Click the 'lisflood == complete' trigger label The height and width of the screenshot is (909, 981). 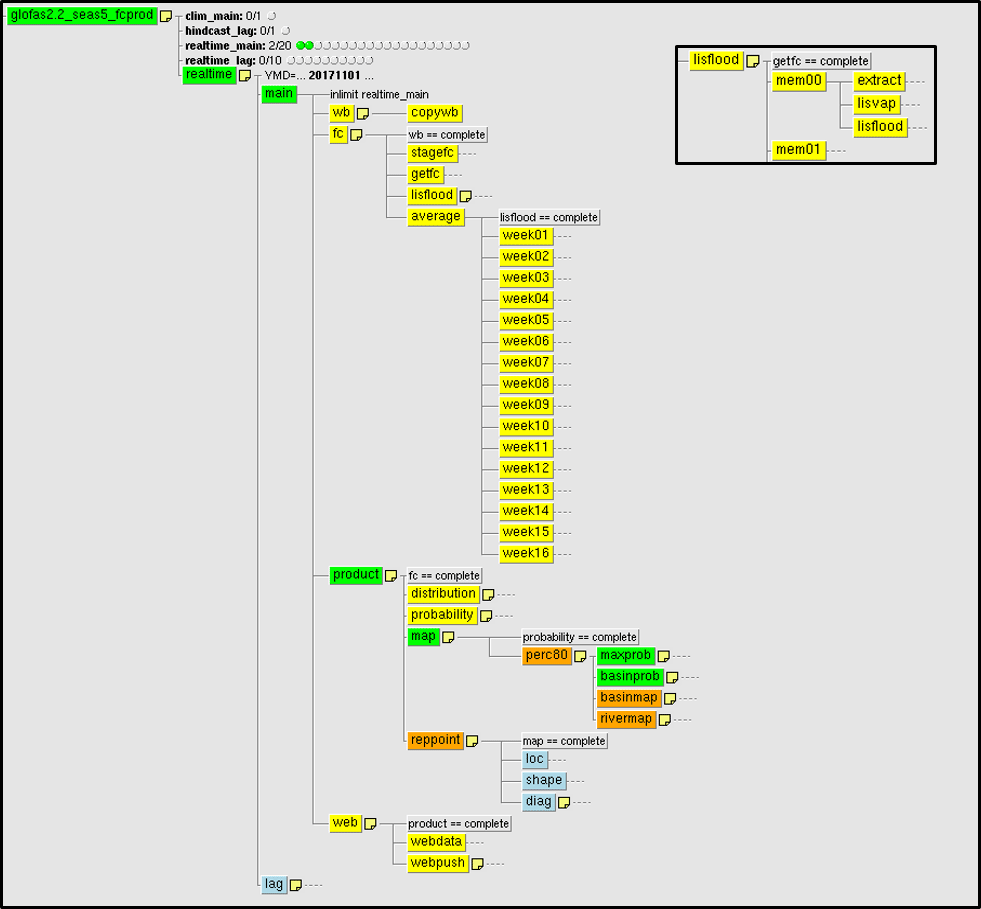pyautogui.click(x=549, y=217)
